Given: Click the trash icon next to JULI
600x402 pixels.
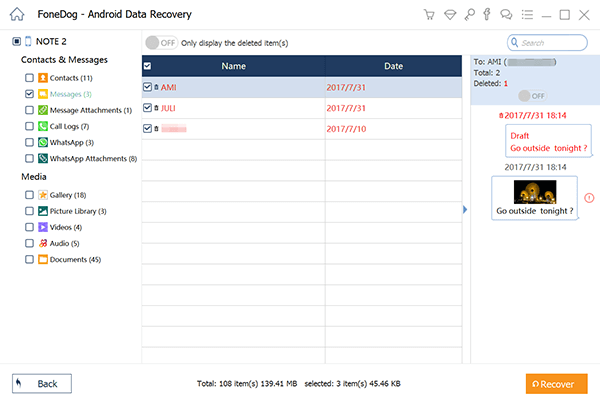Looking at the screenshot, I should (156, 108).
